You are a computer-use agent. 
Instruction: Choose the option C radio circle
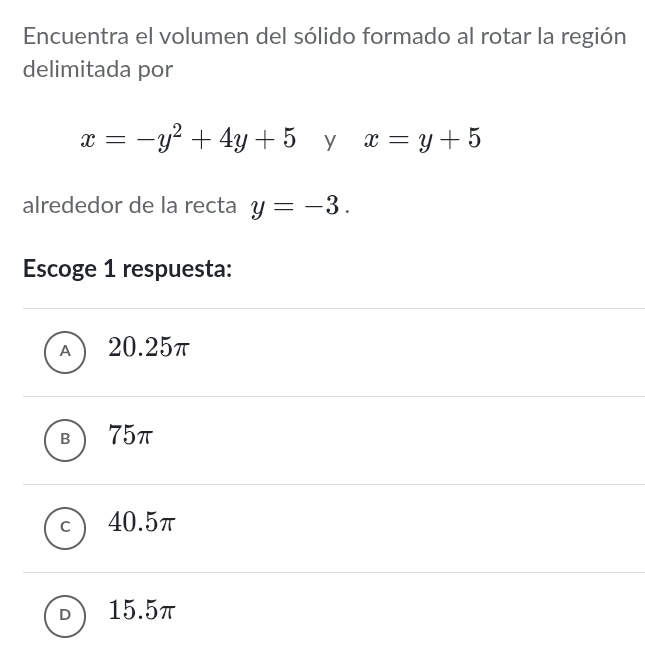(65, 527)
